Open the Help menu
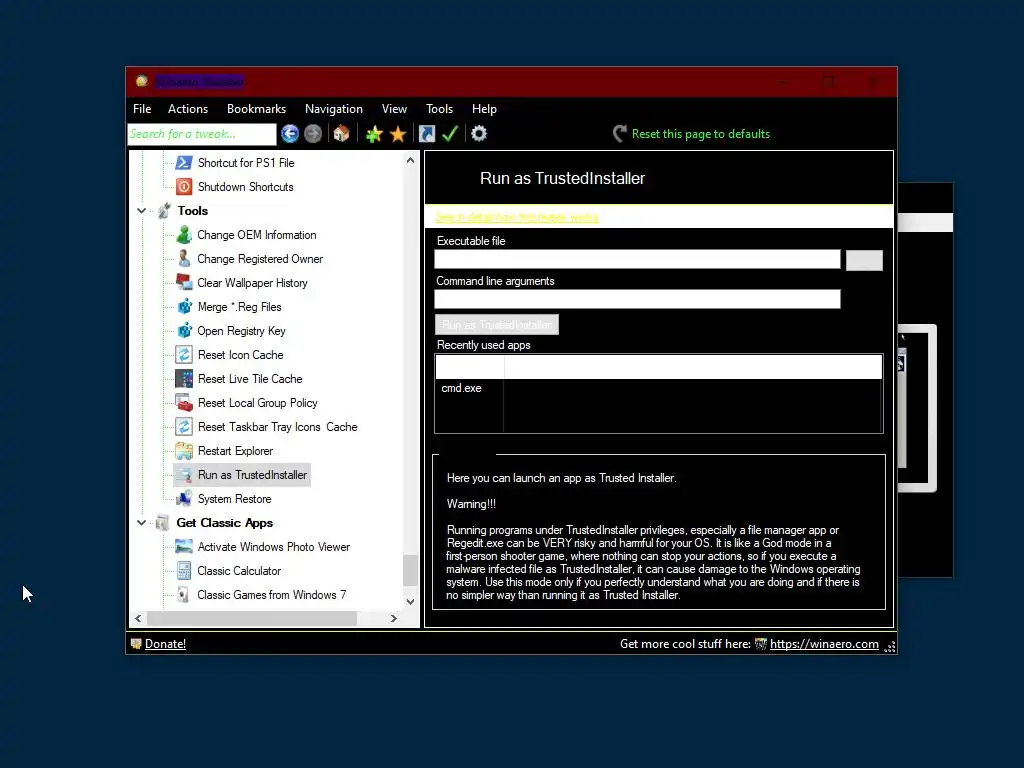Screen dimensions: 1024x768 485,109
